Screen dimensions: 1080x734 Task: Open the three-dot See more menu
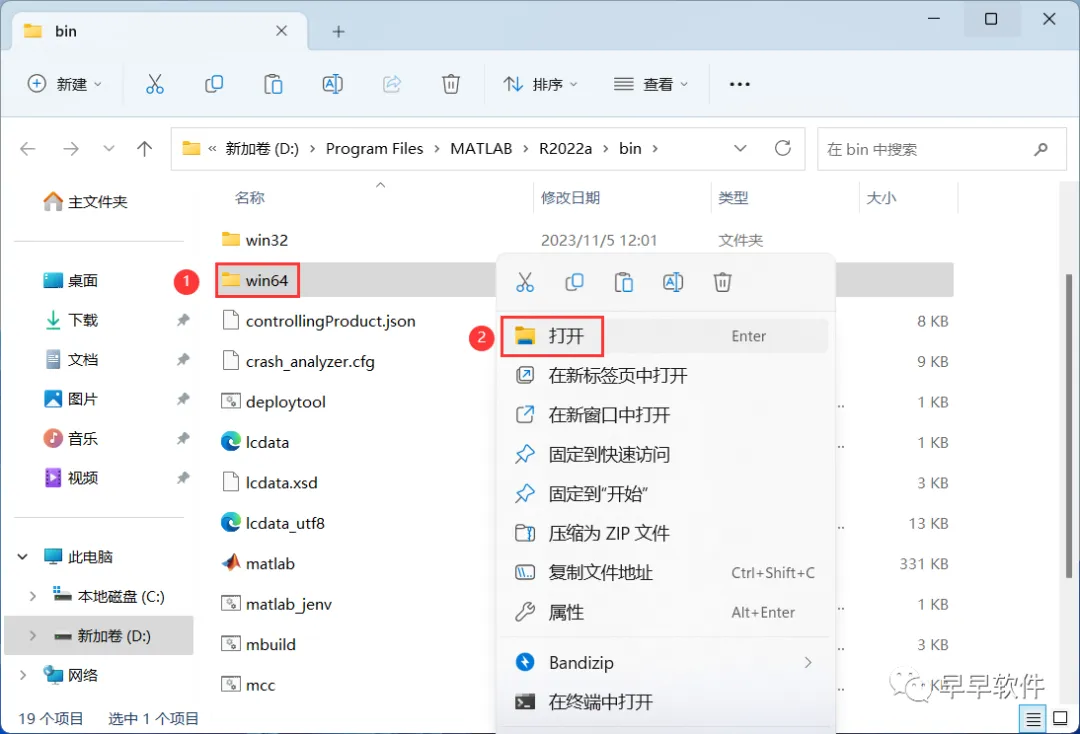click(x=740, y=84)
